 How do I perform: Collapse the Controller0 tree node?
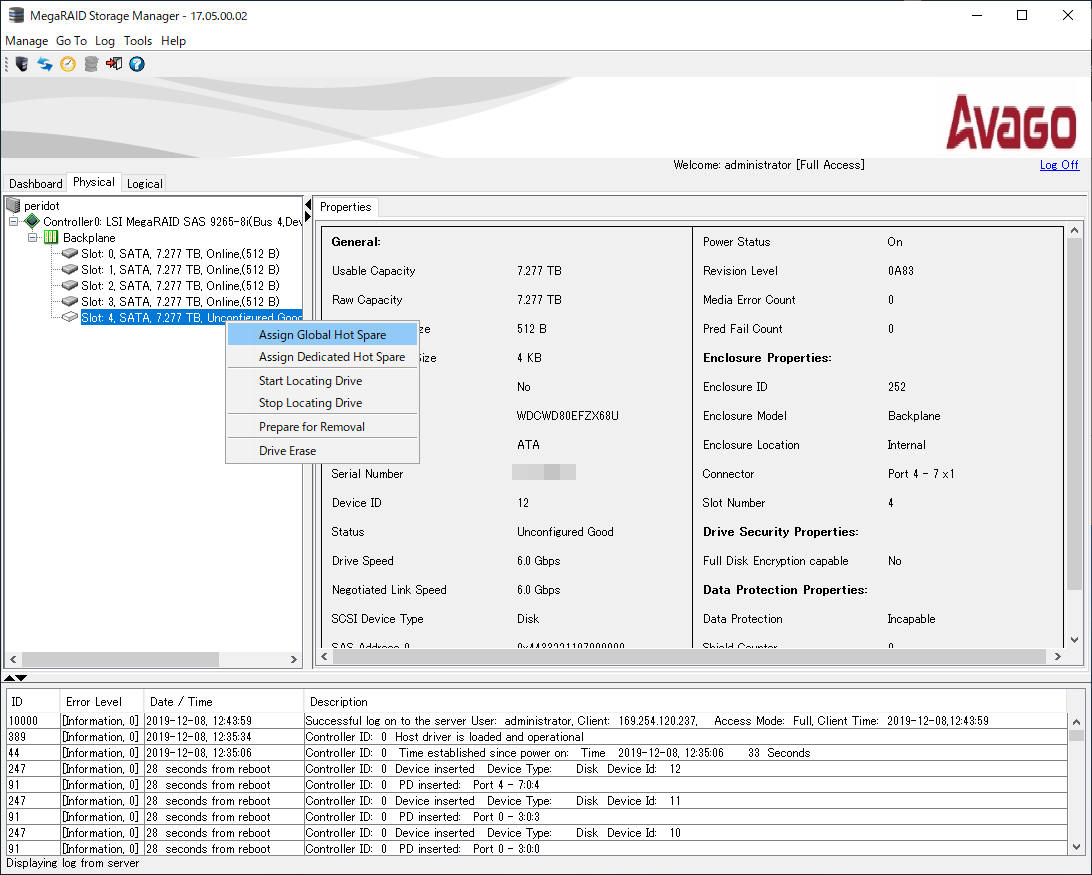pyautogui.click(x=13, y=222)
